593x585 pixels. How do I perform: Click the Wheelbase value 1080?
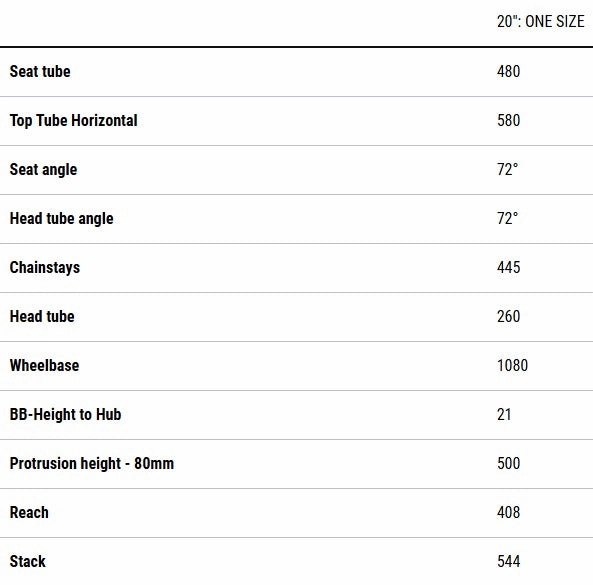click(512, 366)
